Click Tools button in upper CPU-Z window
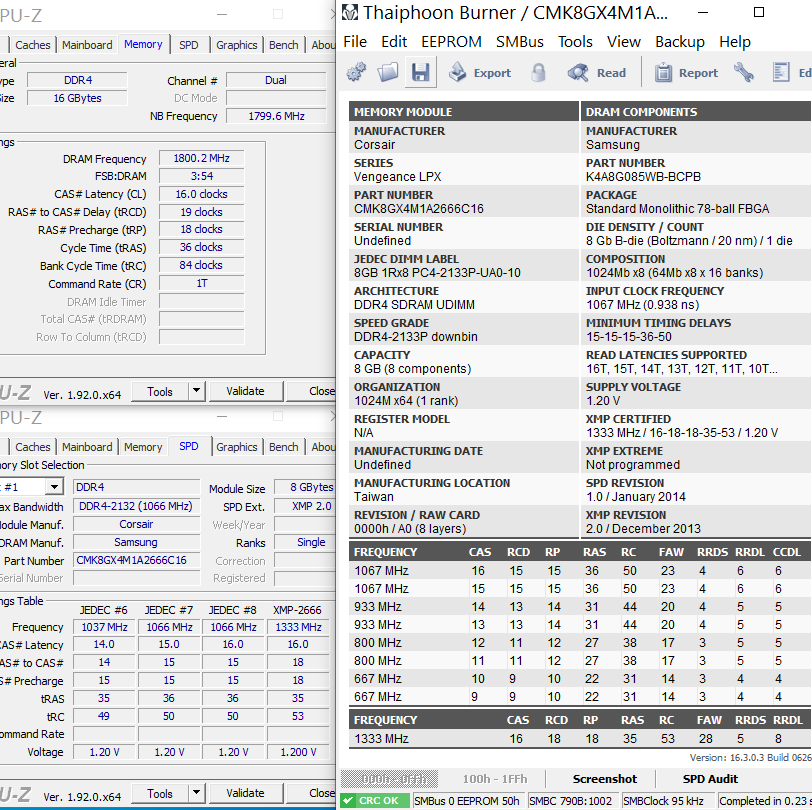The image size is (812, 810). [x=160, y=392]
